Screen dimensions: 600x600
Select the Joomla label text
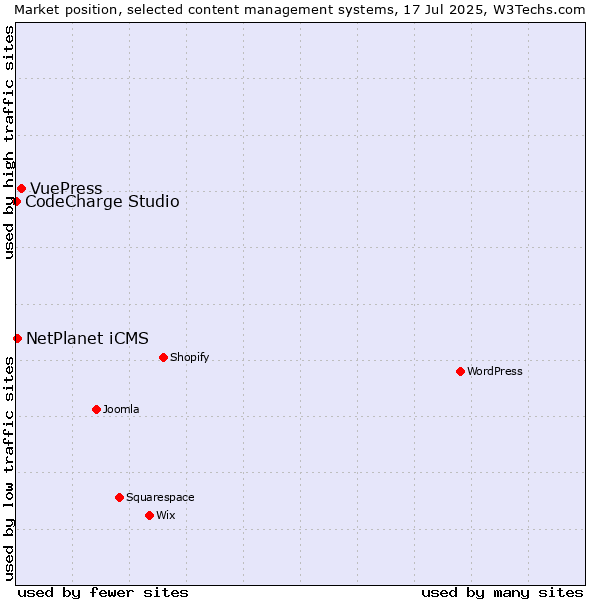[121, 409]
